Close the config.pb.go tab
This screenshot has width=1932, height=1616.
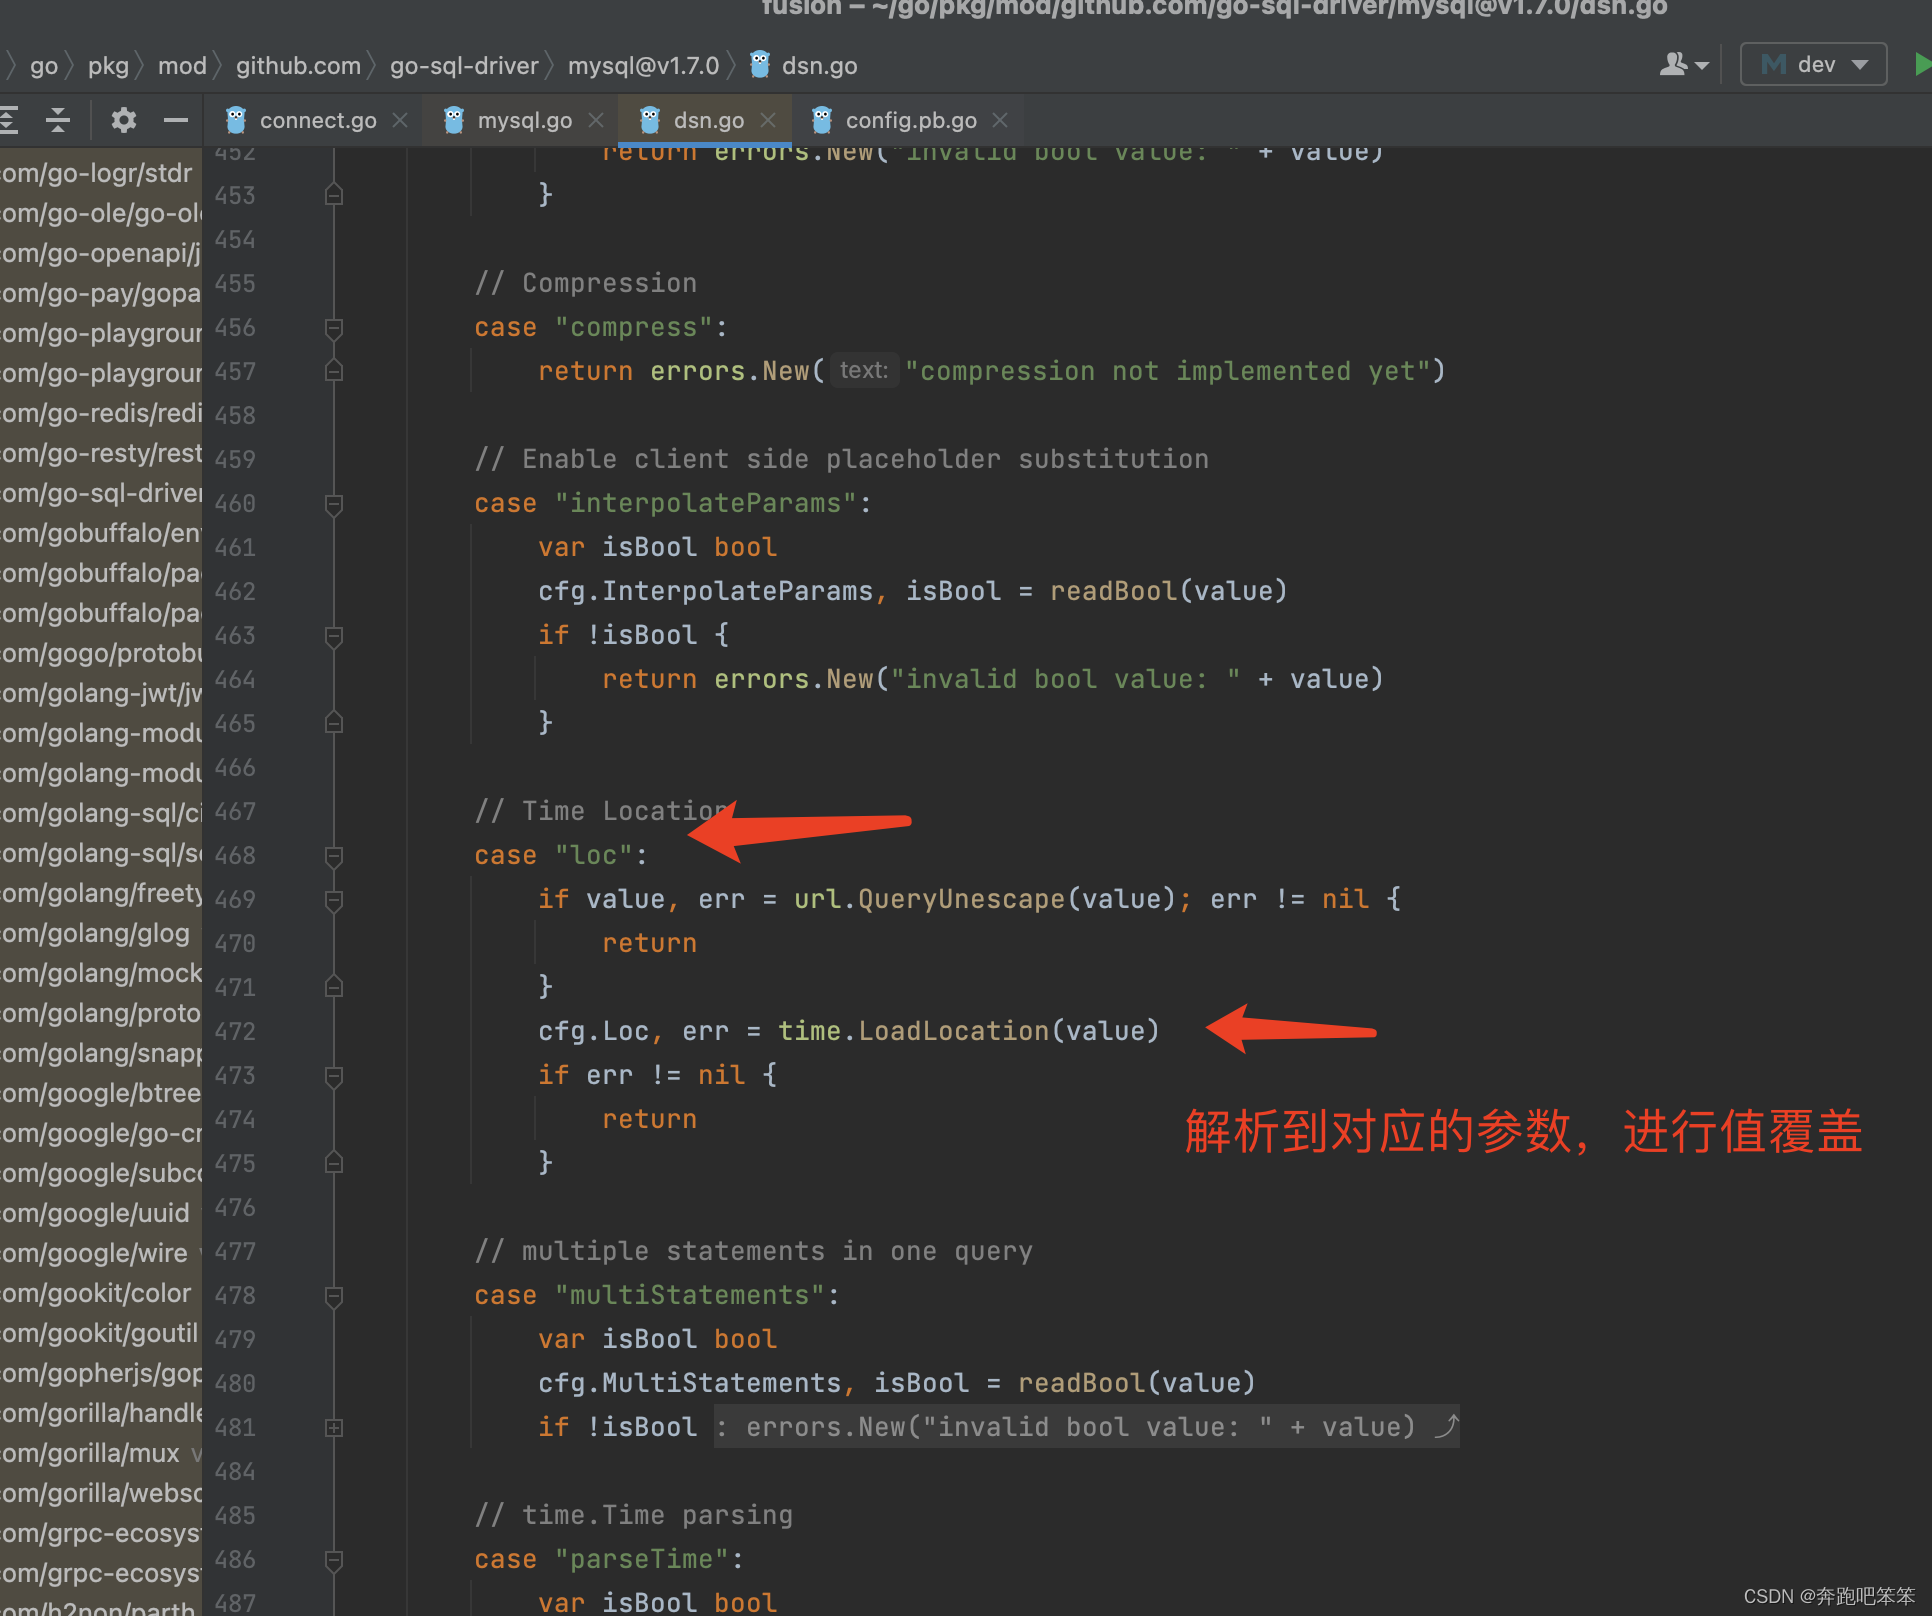(x=1000, y=120)
